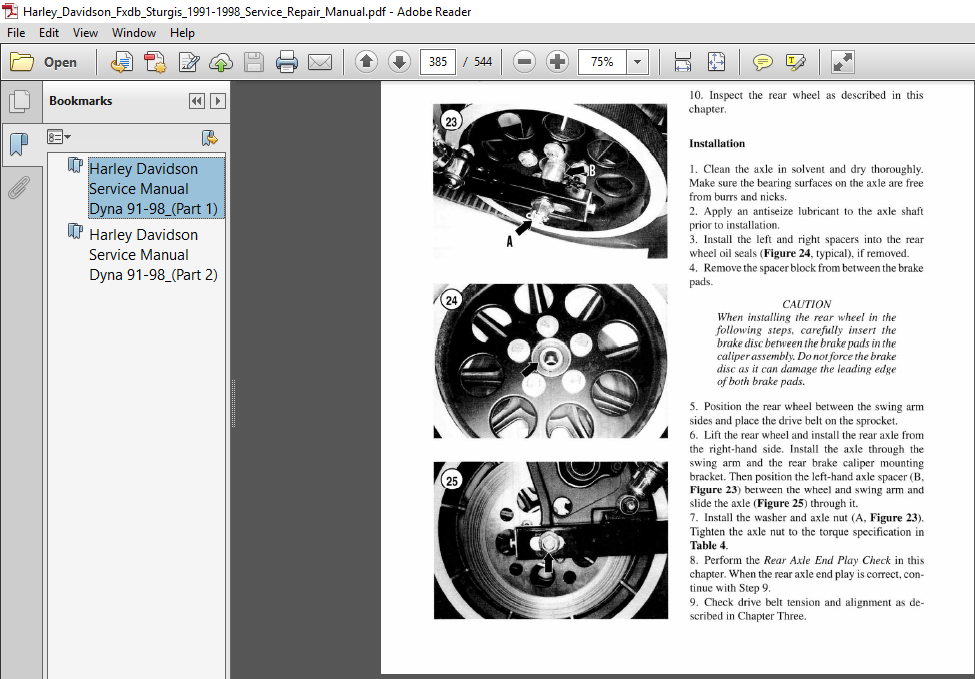Convert file to PDF online icon
This screenshot has height=679, width=975.
[x=122, y=62]
